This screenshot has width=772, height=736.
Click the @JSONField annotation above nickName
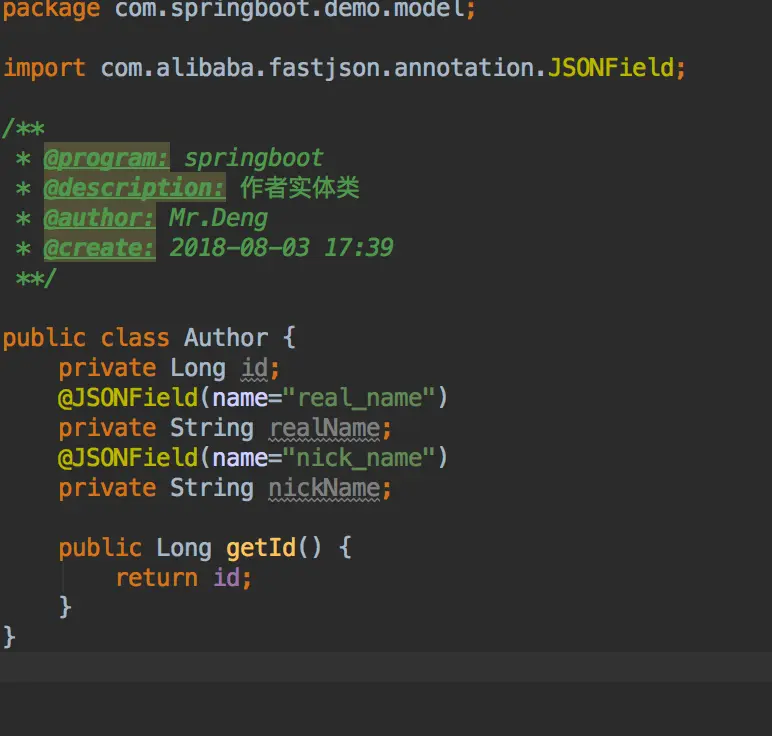coord(128,458)
